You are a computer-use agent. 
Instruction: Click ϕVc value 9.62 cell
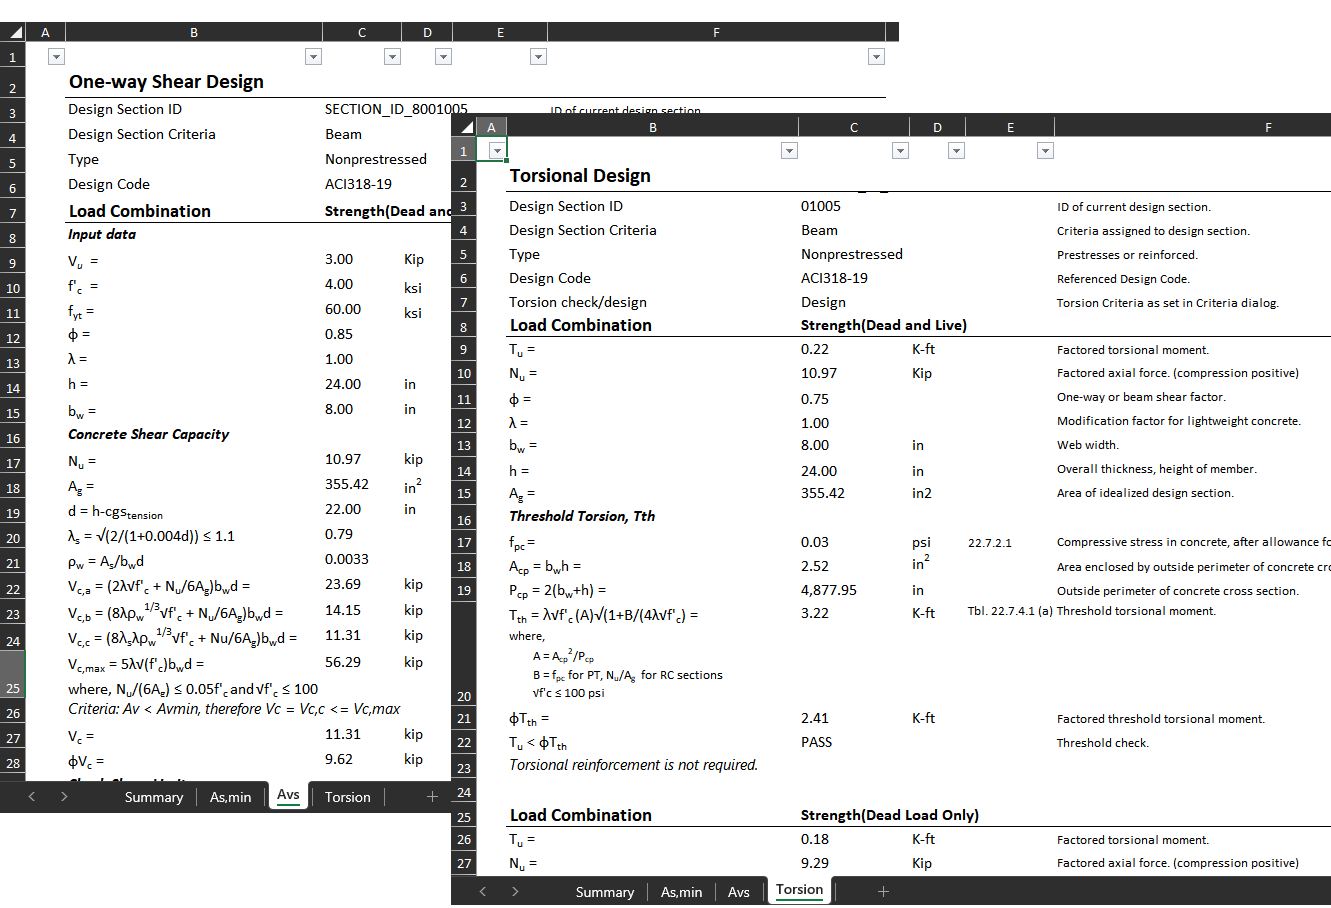[339, 759]
